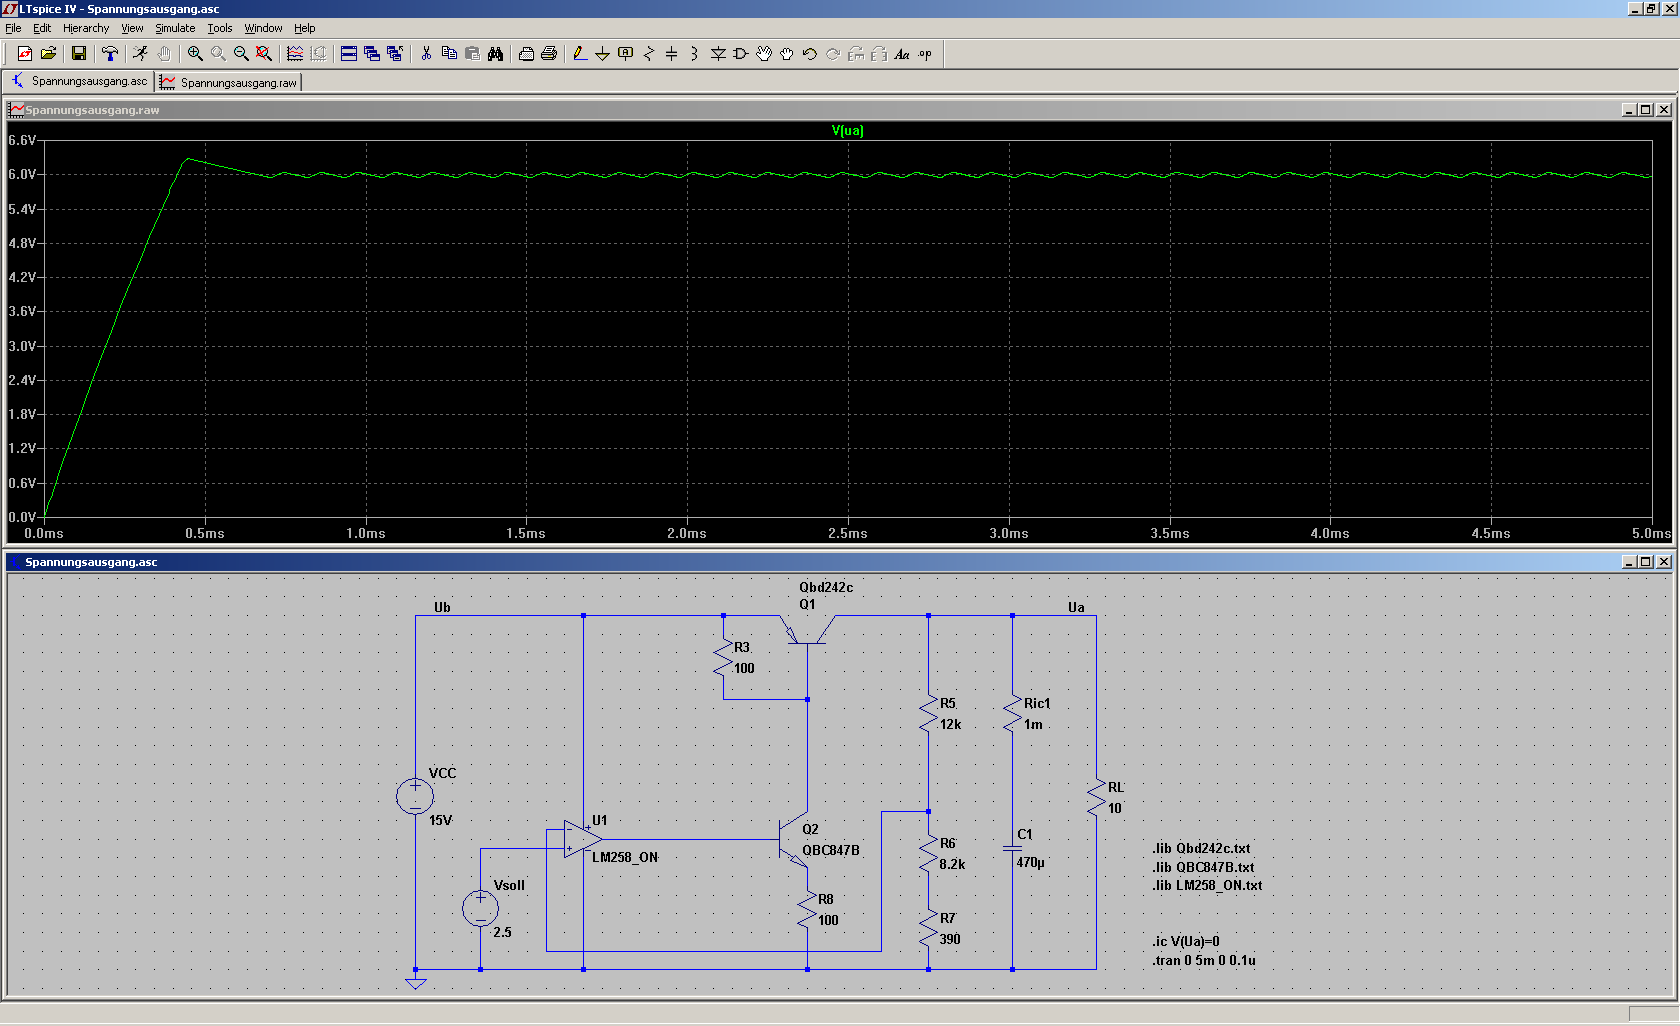Select the Move hand tool

(x=764, y=54)
